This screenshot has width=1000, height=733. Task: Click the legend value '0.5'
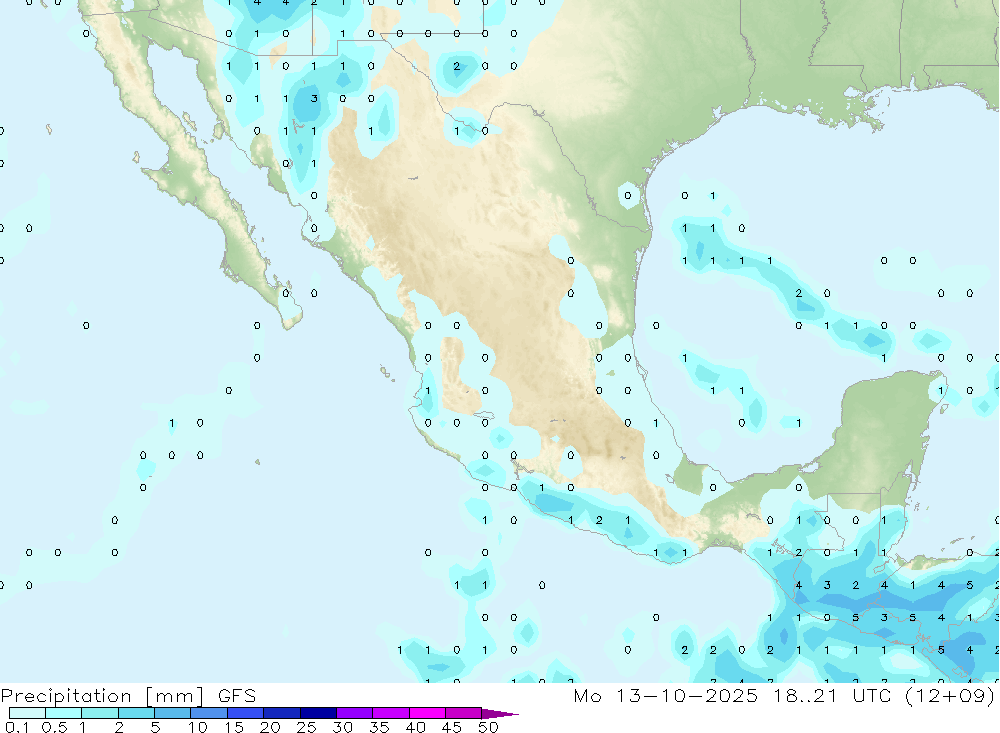coord(54,727)
